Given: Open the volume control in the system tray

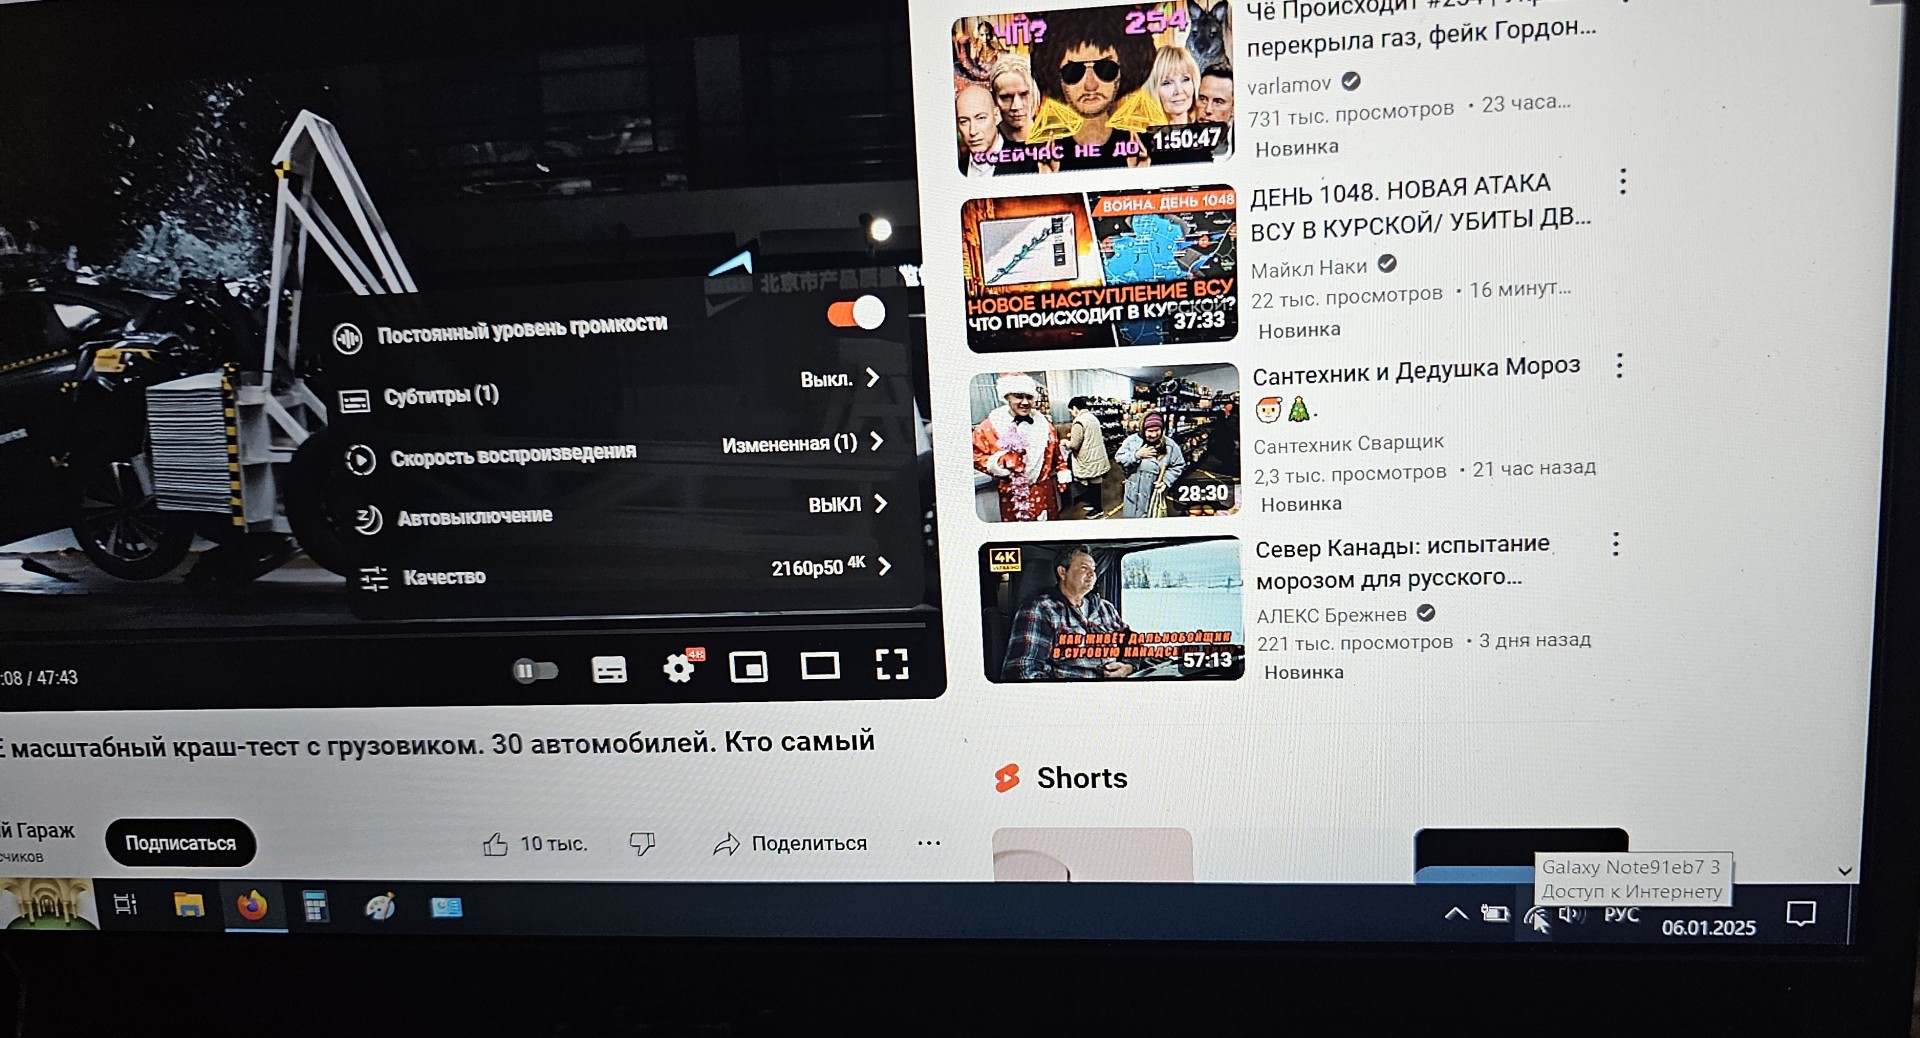Looking at the screenshot, I should click(x=1572, y=915).
